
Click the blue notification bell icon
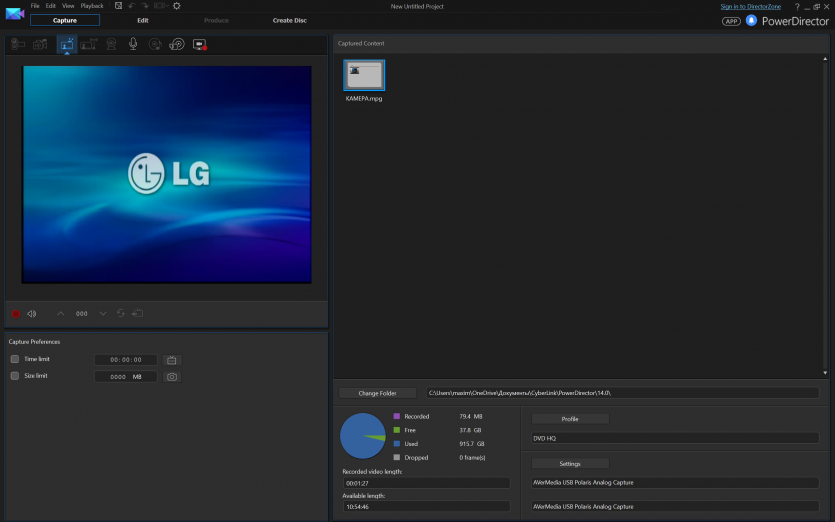pyautogui.click(x=751, y=20)
